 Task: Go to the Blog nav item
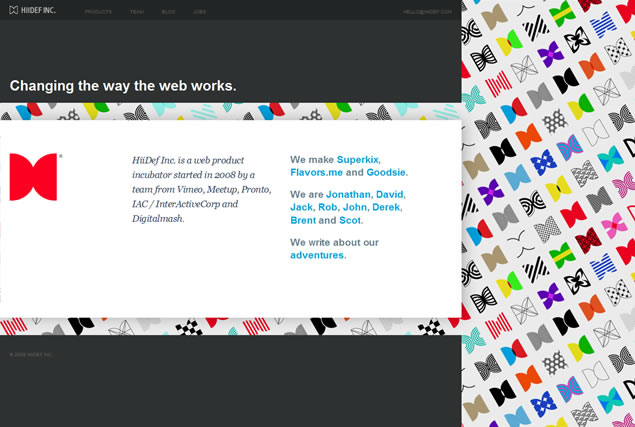click(168, 12)
